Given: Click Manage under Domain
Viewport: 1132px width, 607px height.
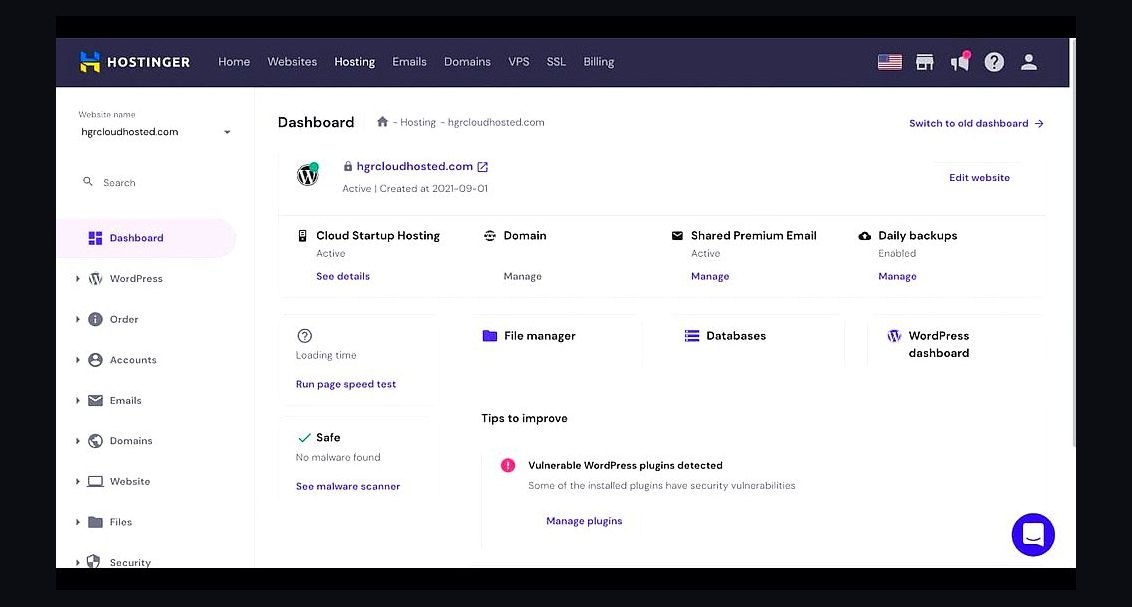Looking at the screenshot, I should pyautogui.click(x=523, y=276).
